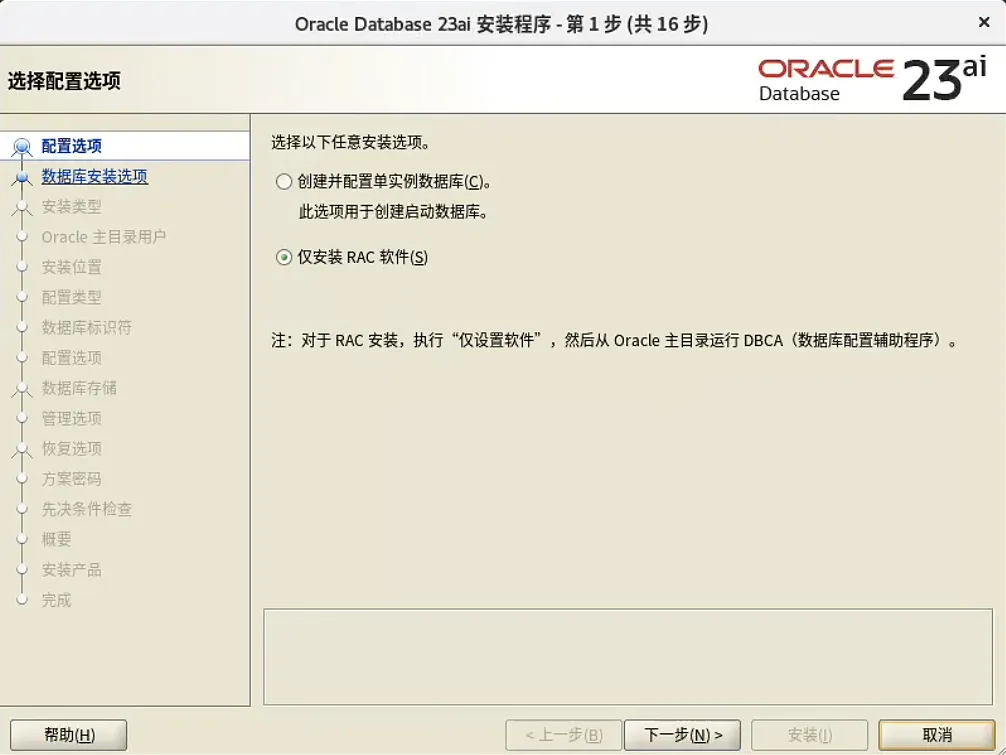Click the step icon next to 数据库安装选项

(x=22, y=176)
